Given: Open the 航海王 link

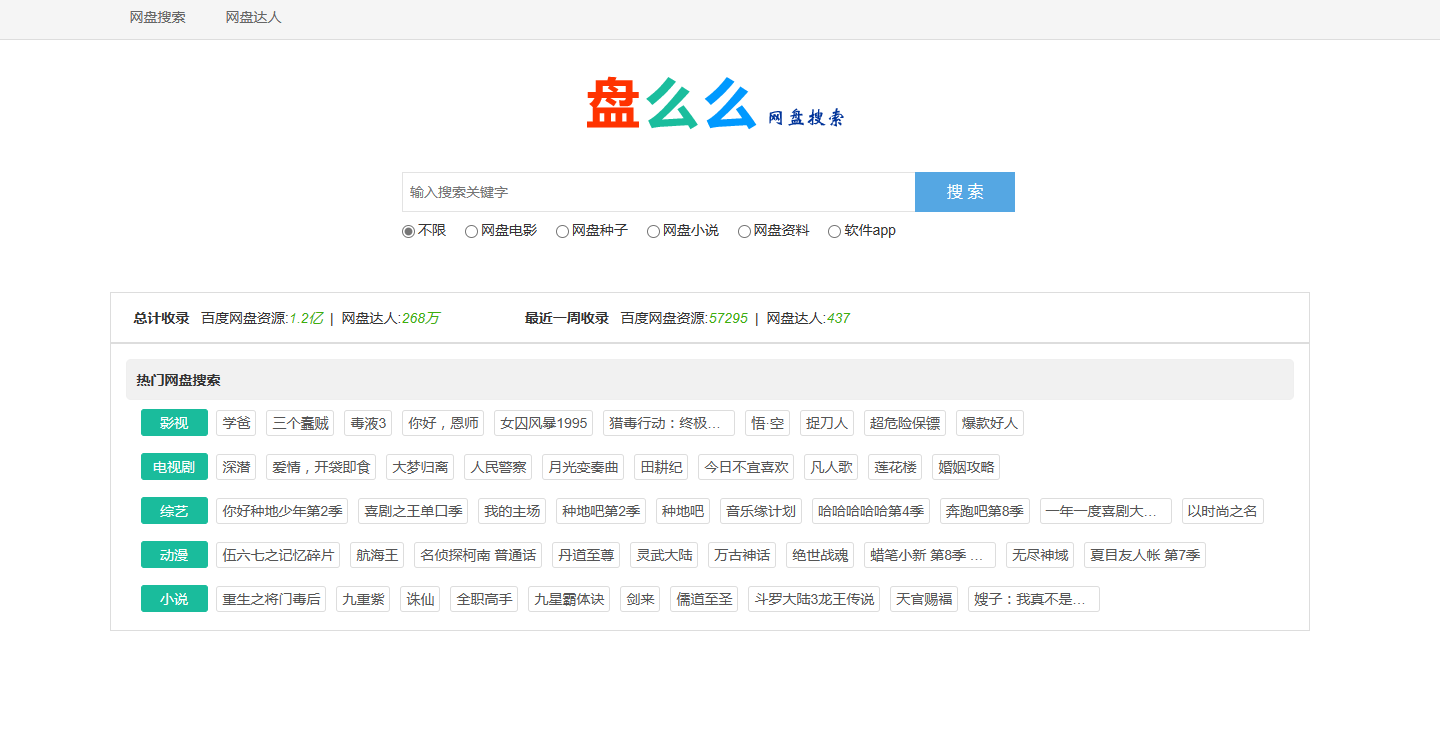Looking at the screenshot, I should tap(377, 555).
